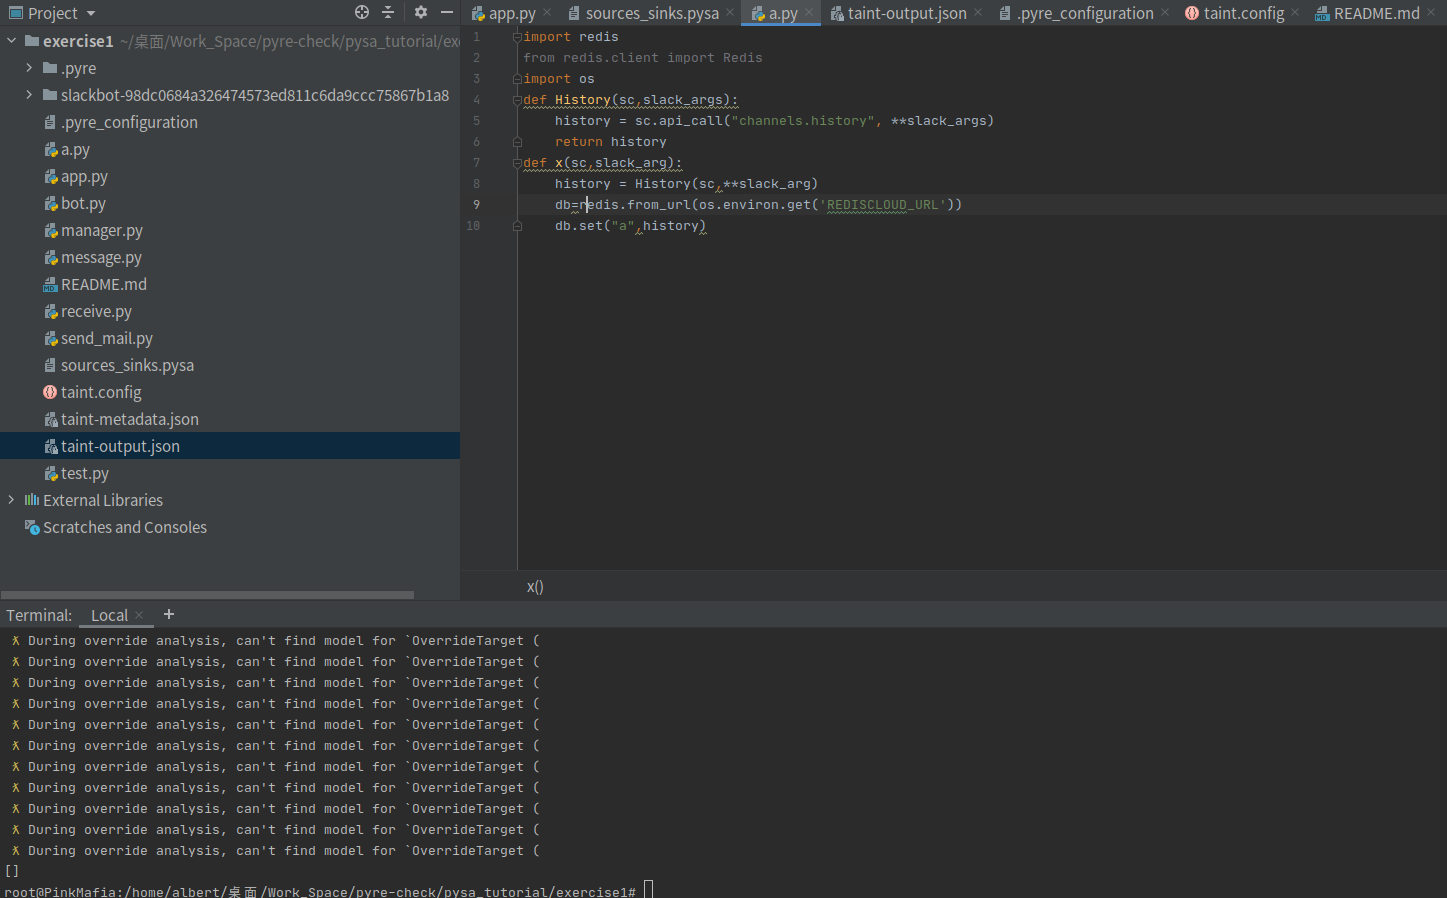The image size is (1447, 898).
Task: Fold the History function on line 4
Action: [x=516, y=99]
